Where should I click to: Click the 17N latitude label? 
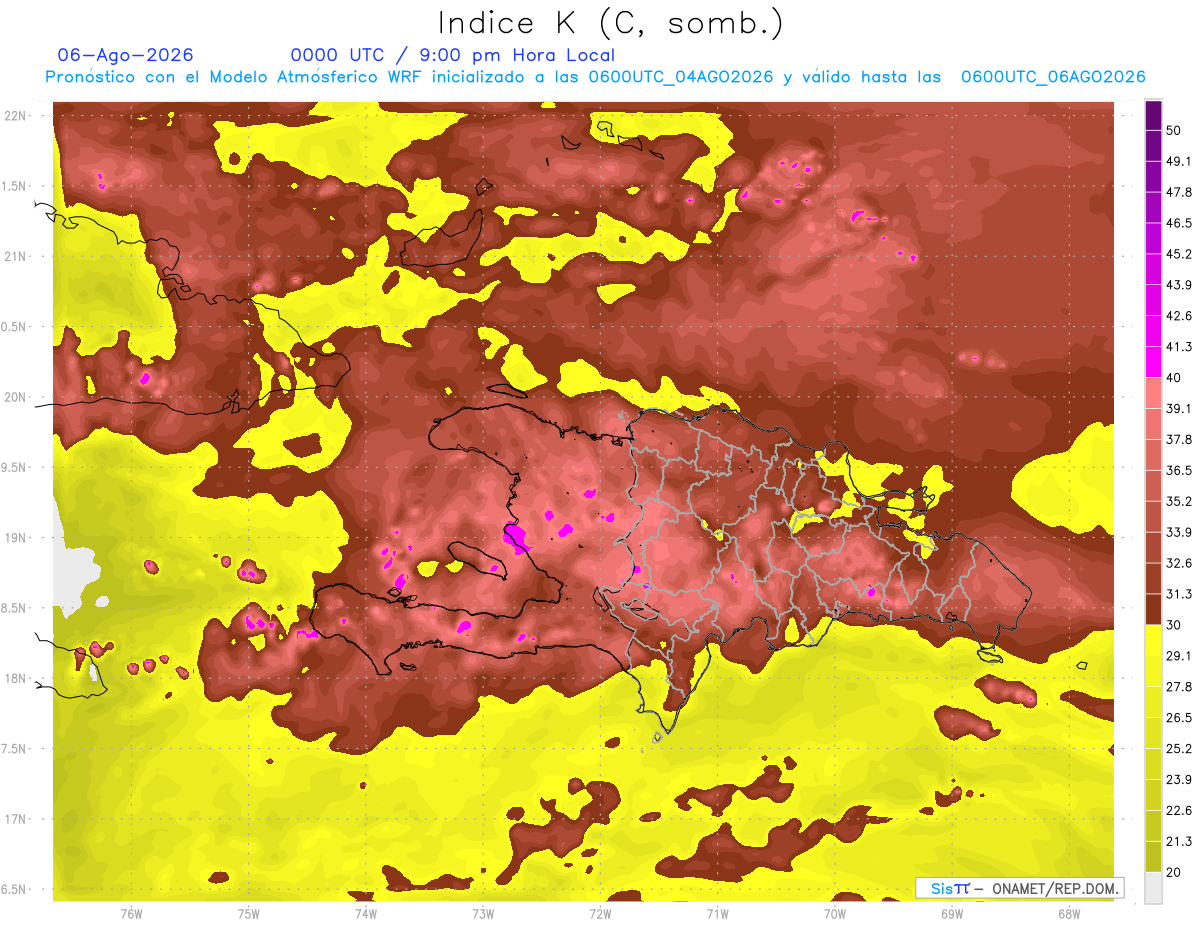coord(15,819)
